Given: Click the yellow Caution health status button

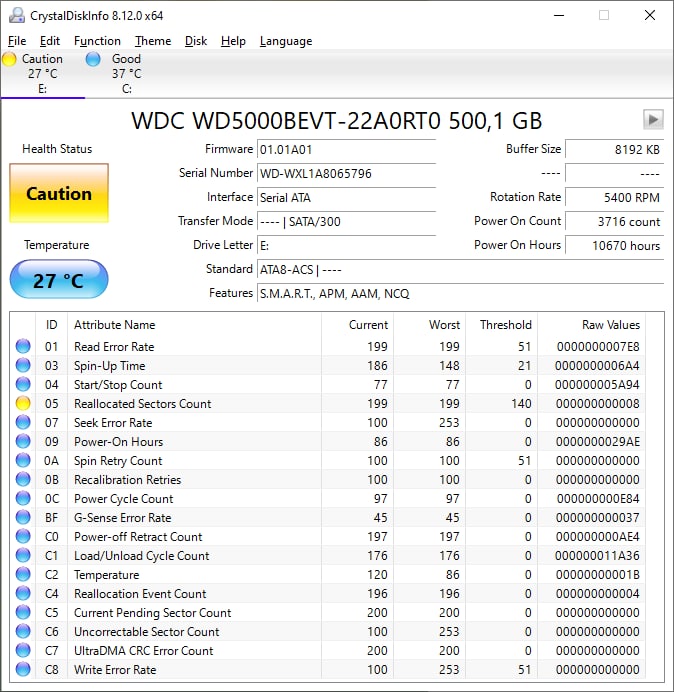Looking at the screenshot, I should [59, 193].
